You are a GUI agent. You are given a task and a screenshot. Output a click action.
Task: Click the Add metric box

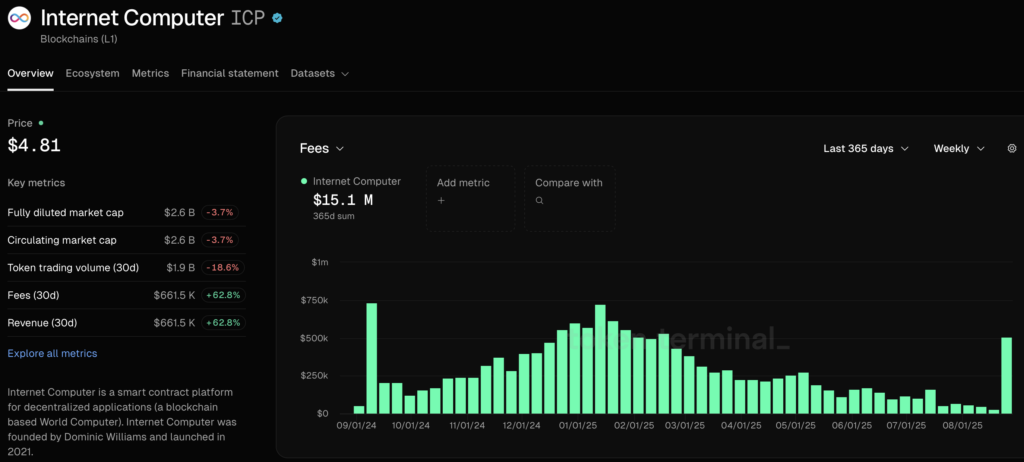click(x=470, y=198)
